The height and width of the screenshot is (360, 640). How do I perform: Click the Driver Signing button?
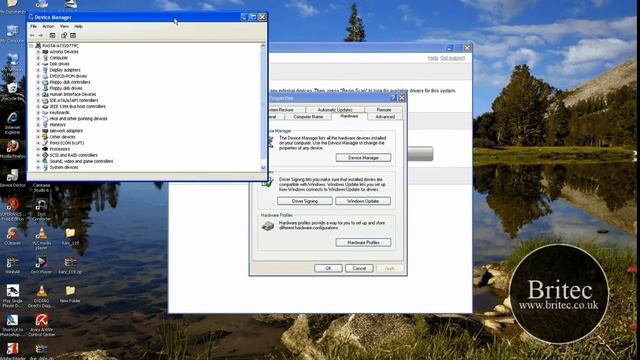coord(305,201)
